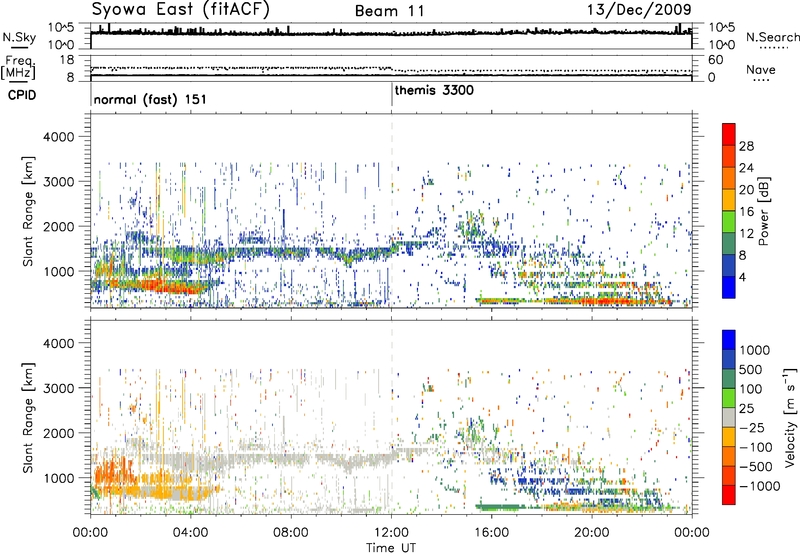Viewport: 800px width, 554px height.
Task: Click '4000' on the power panel range axis
Action: (x=58, y=137)
